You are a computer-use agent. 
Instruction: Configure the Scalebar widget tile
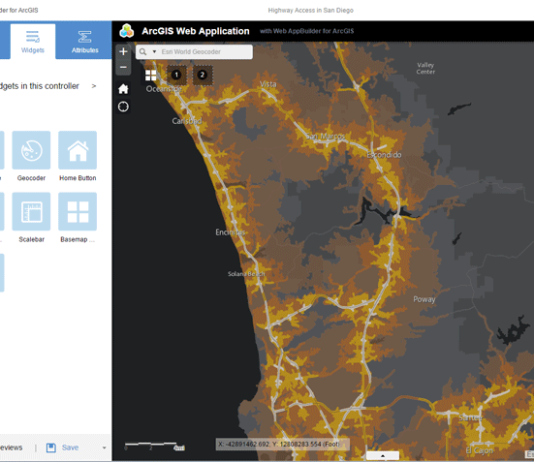tap(31, 211)
